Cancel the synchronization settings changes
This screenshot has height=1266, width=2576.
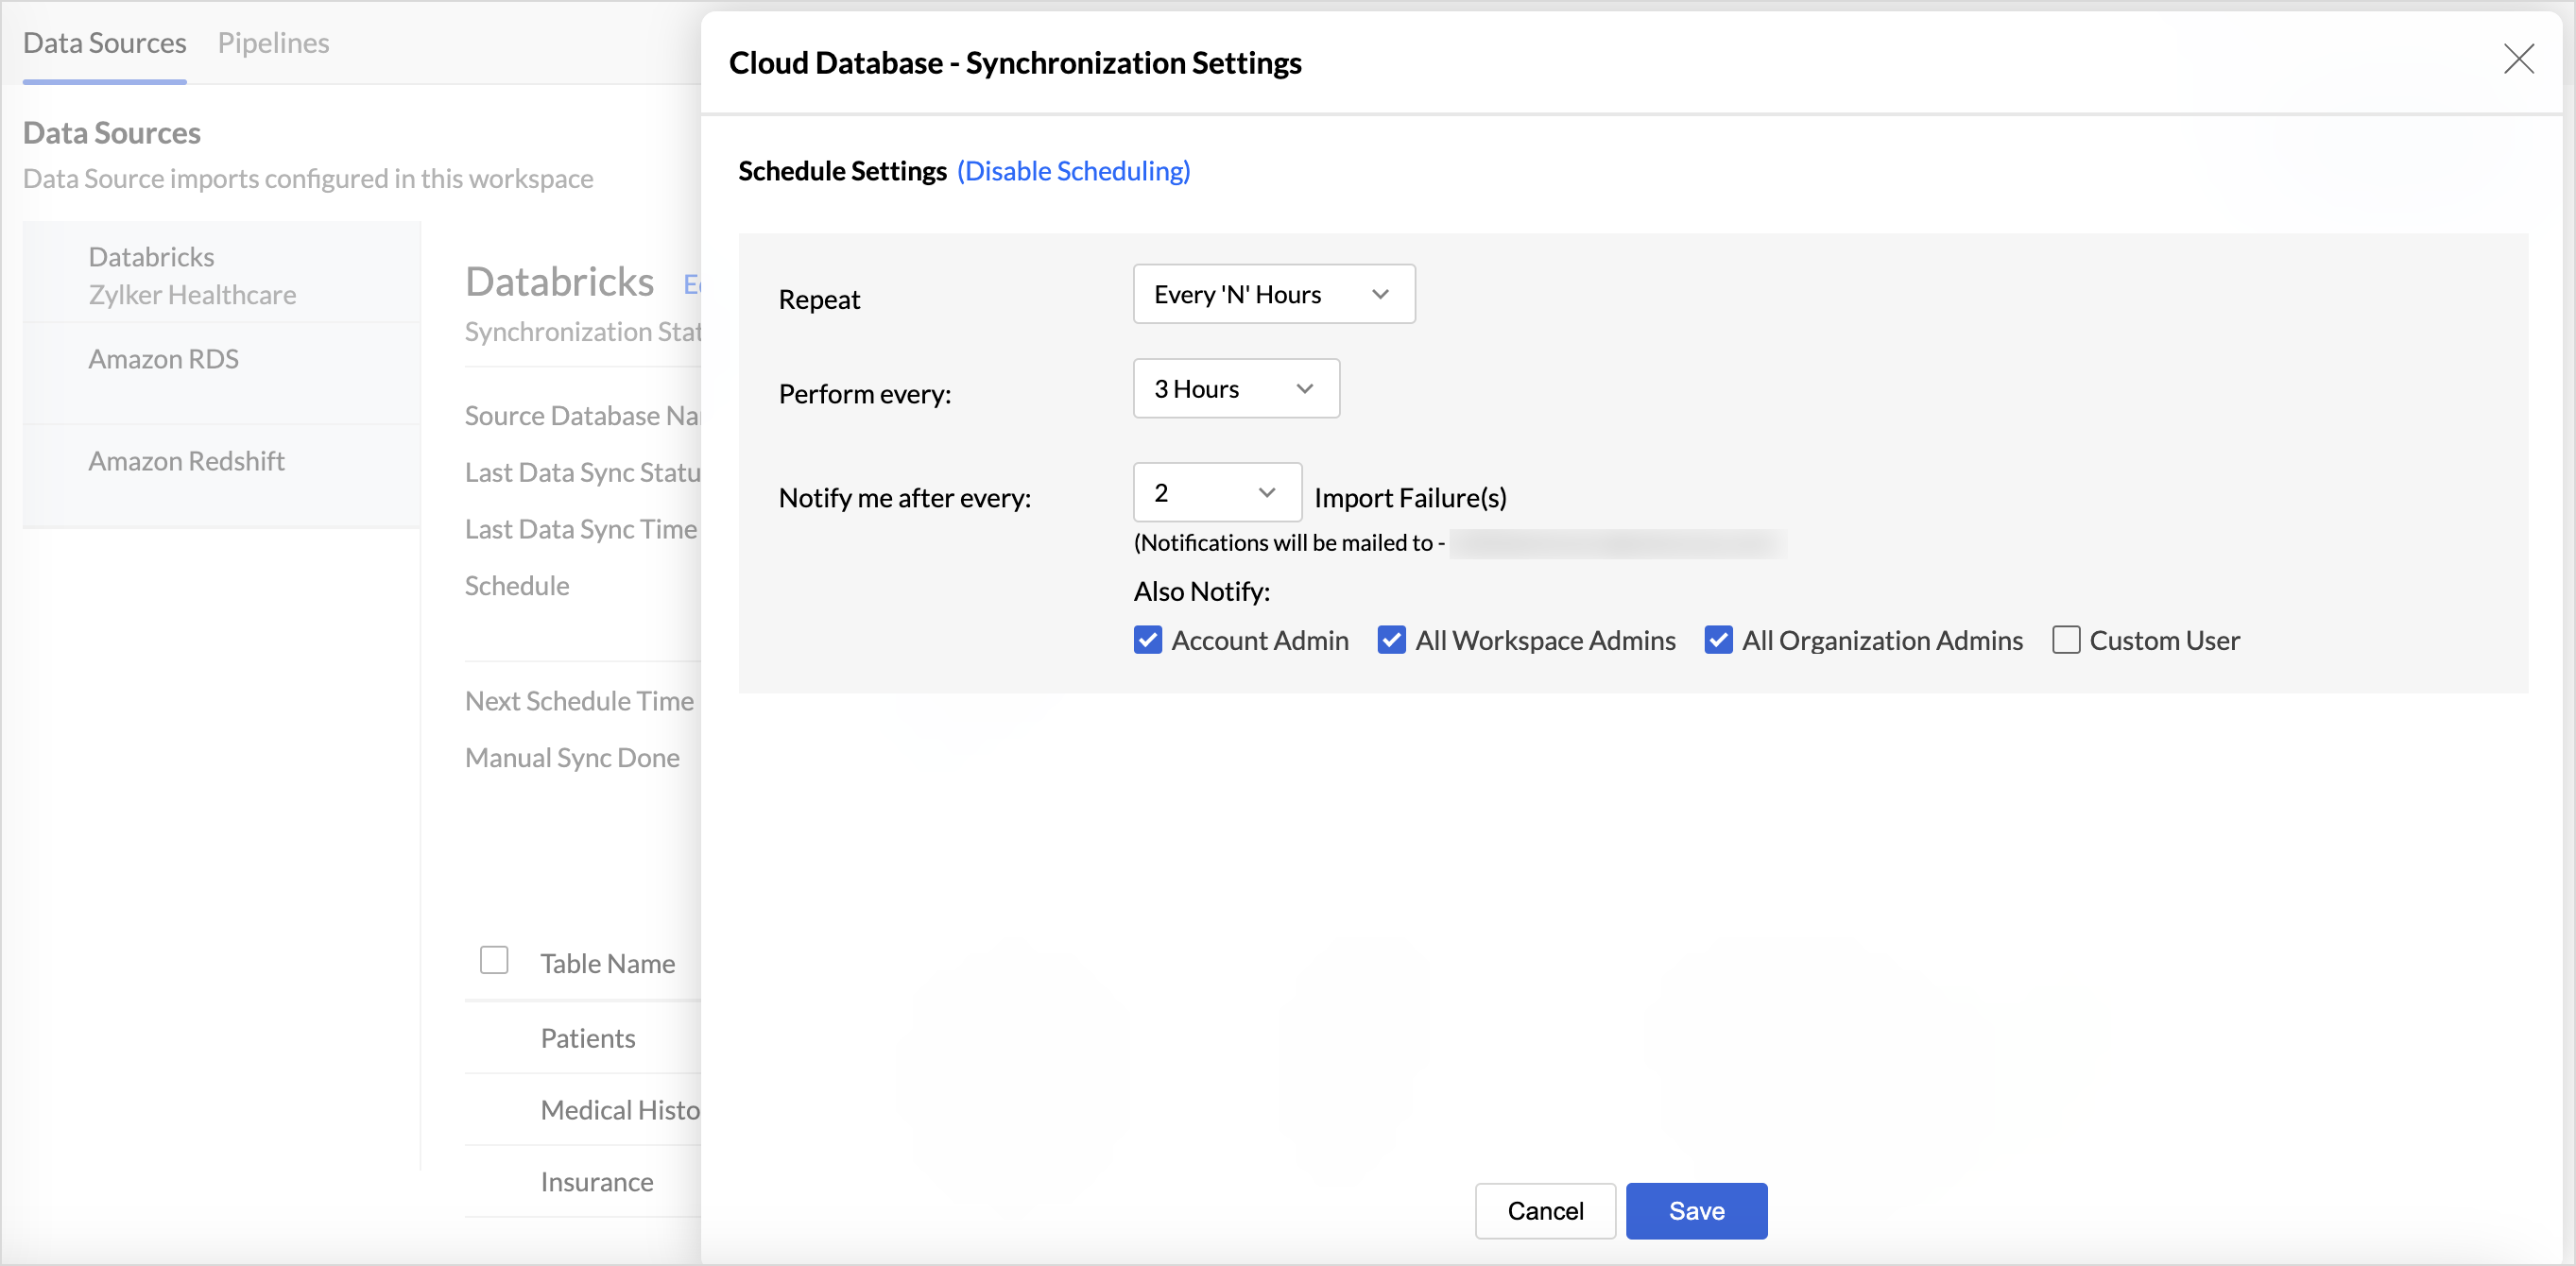(x=1544, y=1211)
